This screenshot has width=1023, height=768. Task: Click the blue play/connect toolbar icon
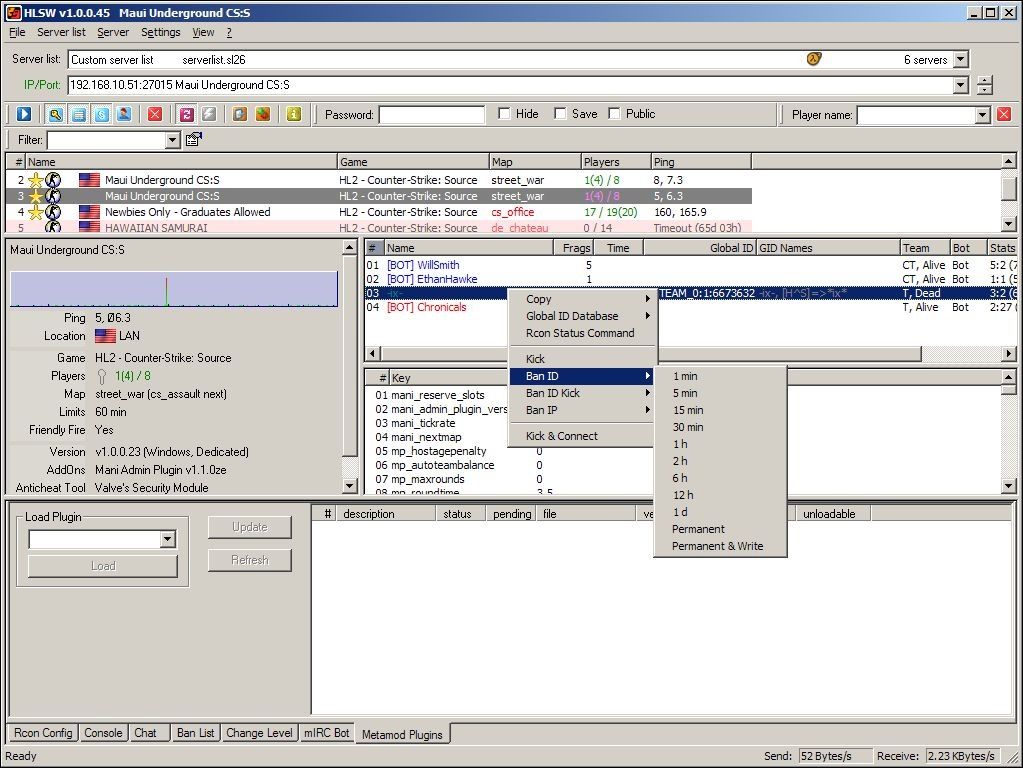click(x=24, y=114)
